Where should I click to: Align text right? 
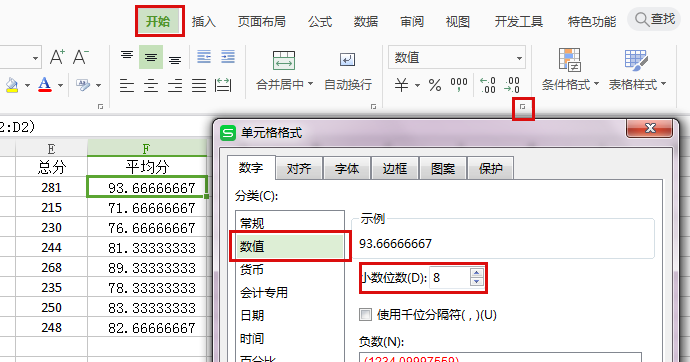175,85
